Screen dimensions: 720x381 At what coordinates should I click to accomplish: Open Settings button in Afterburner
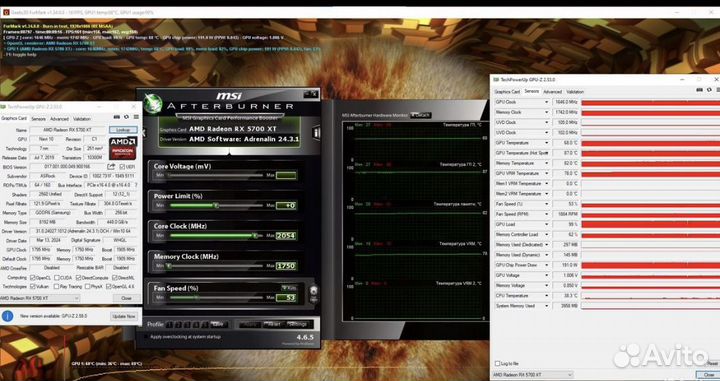pos(297,324)
